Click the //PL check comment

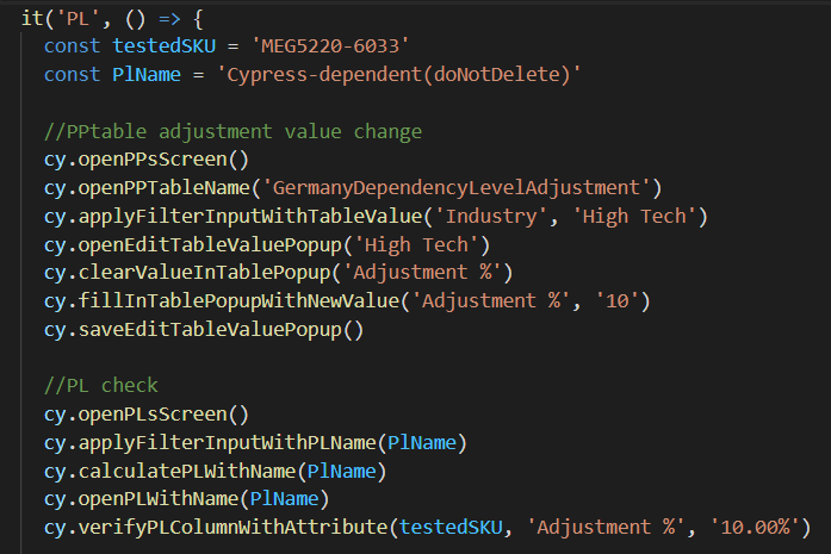click(x=101, y=385)
